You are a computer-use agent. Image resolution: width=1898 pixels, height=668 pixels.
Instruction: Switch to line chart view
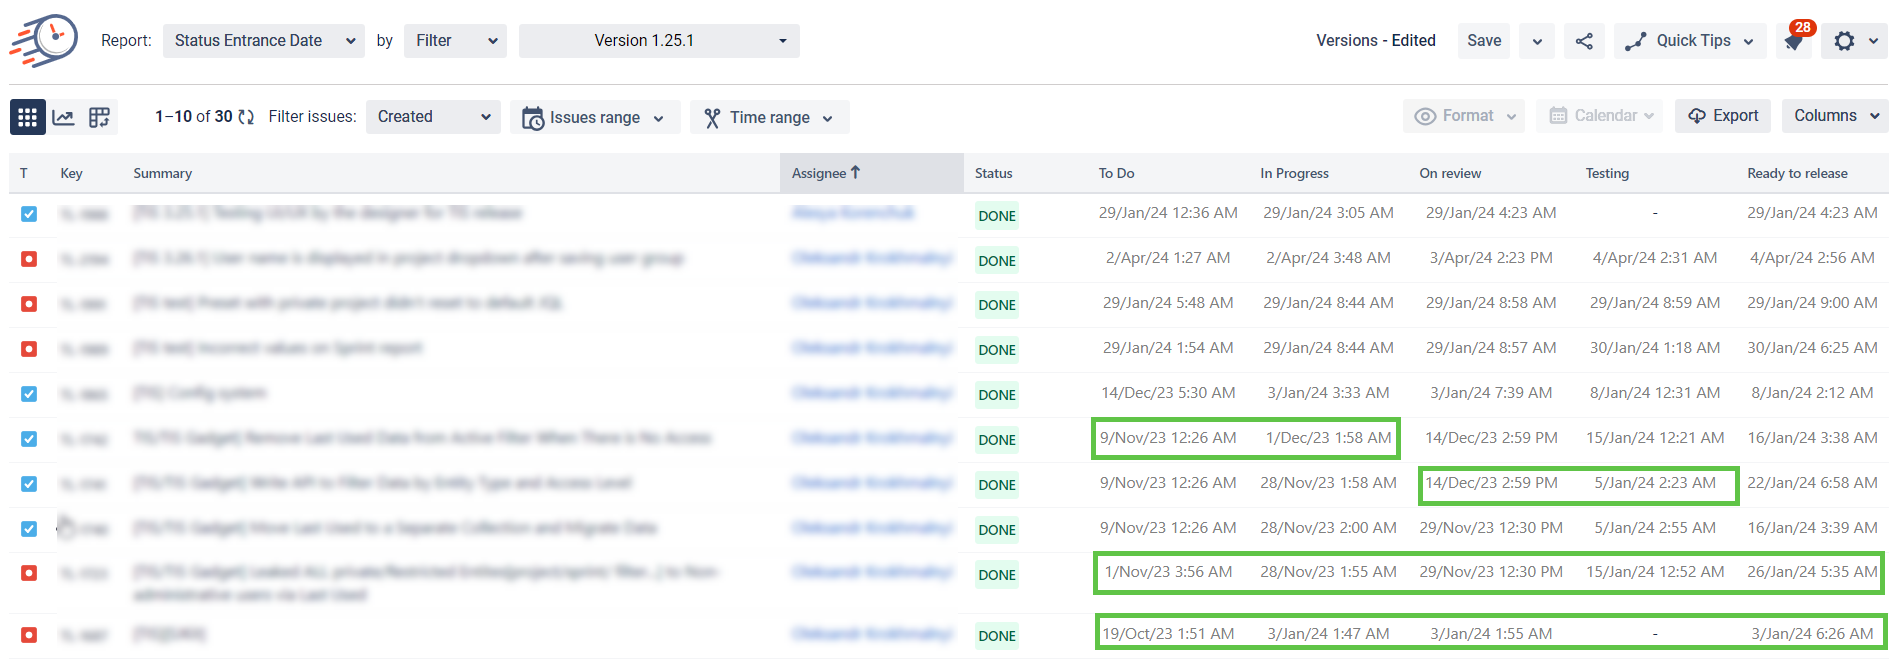click(63, 117)
